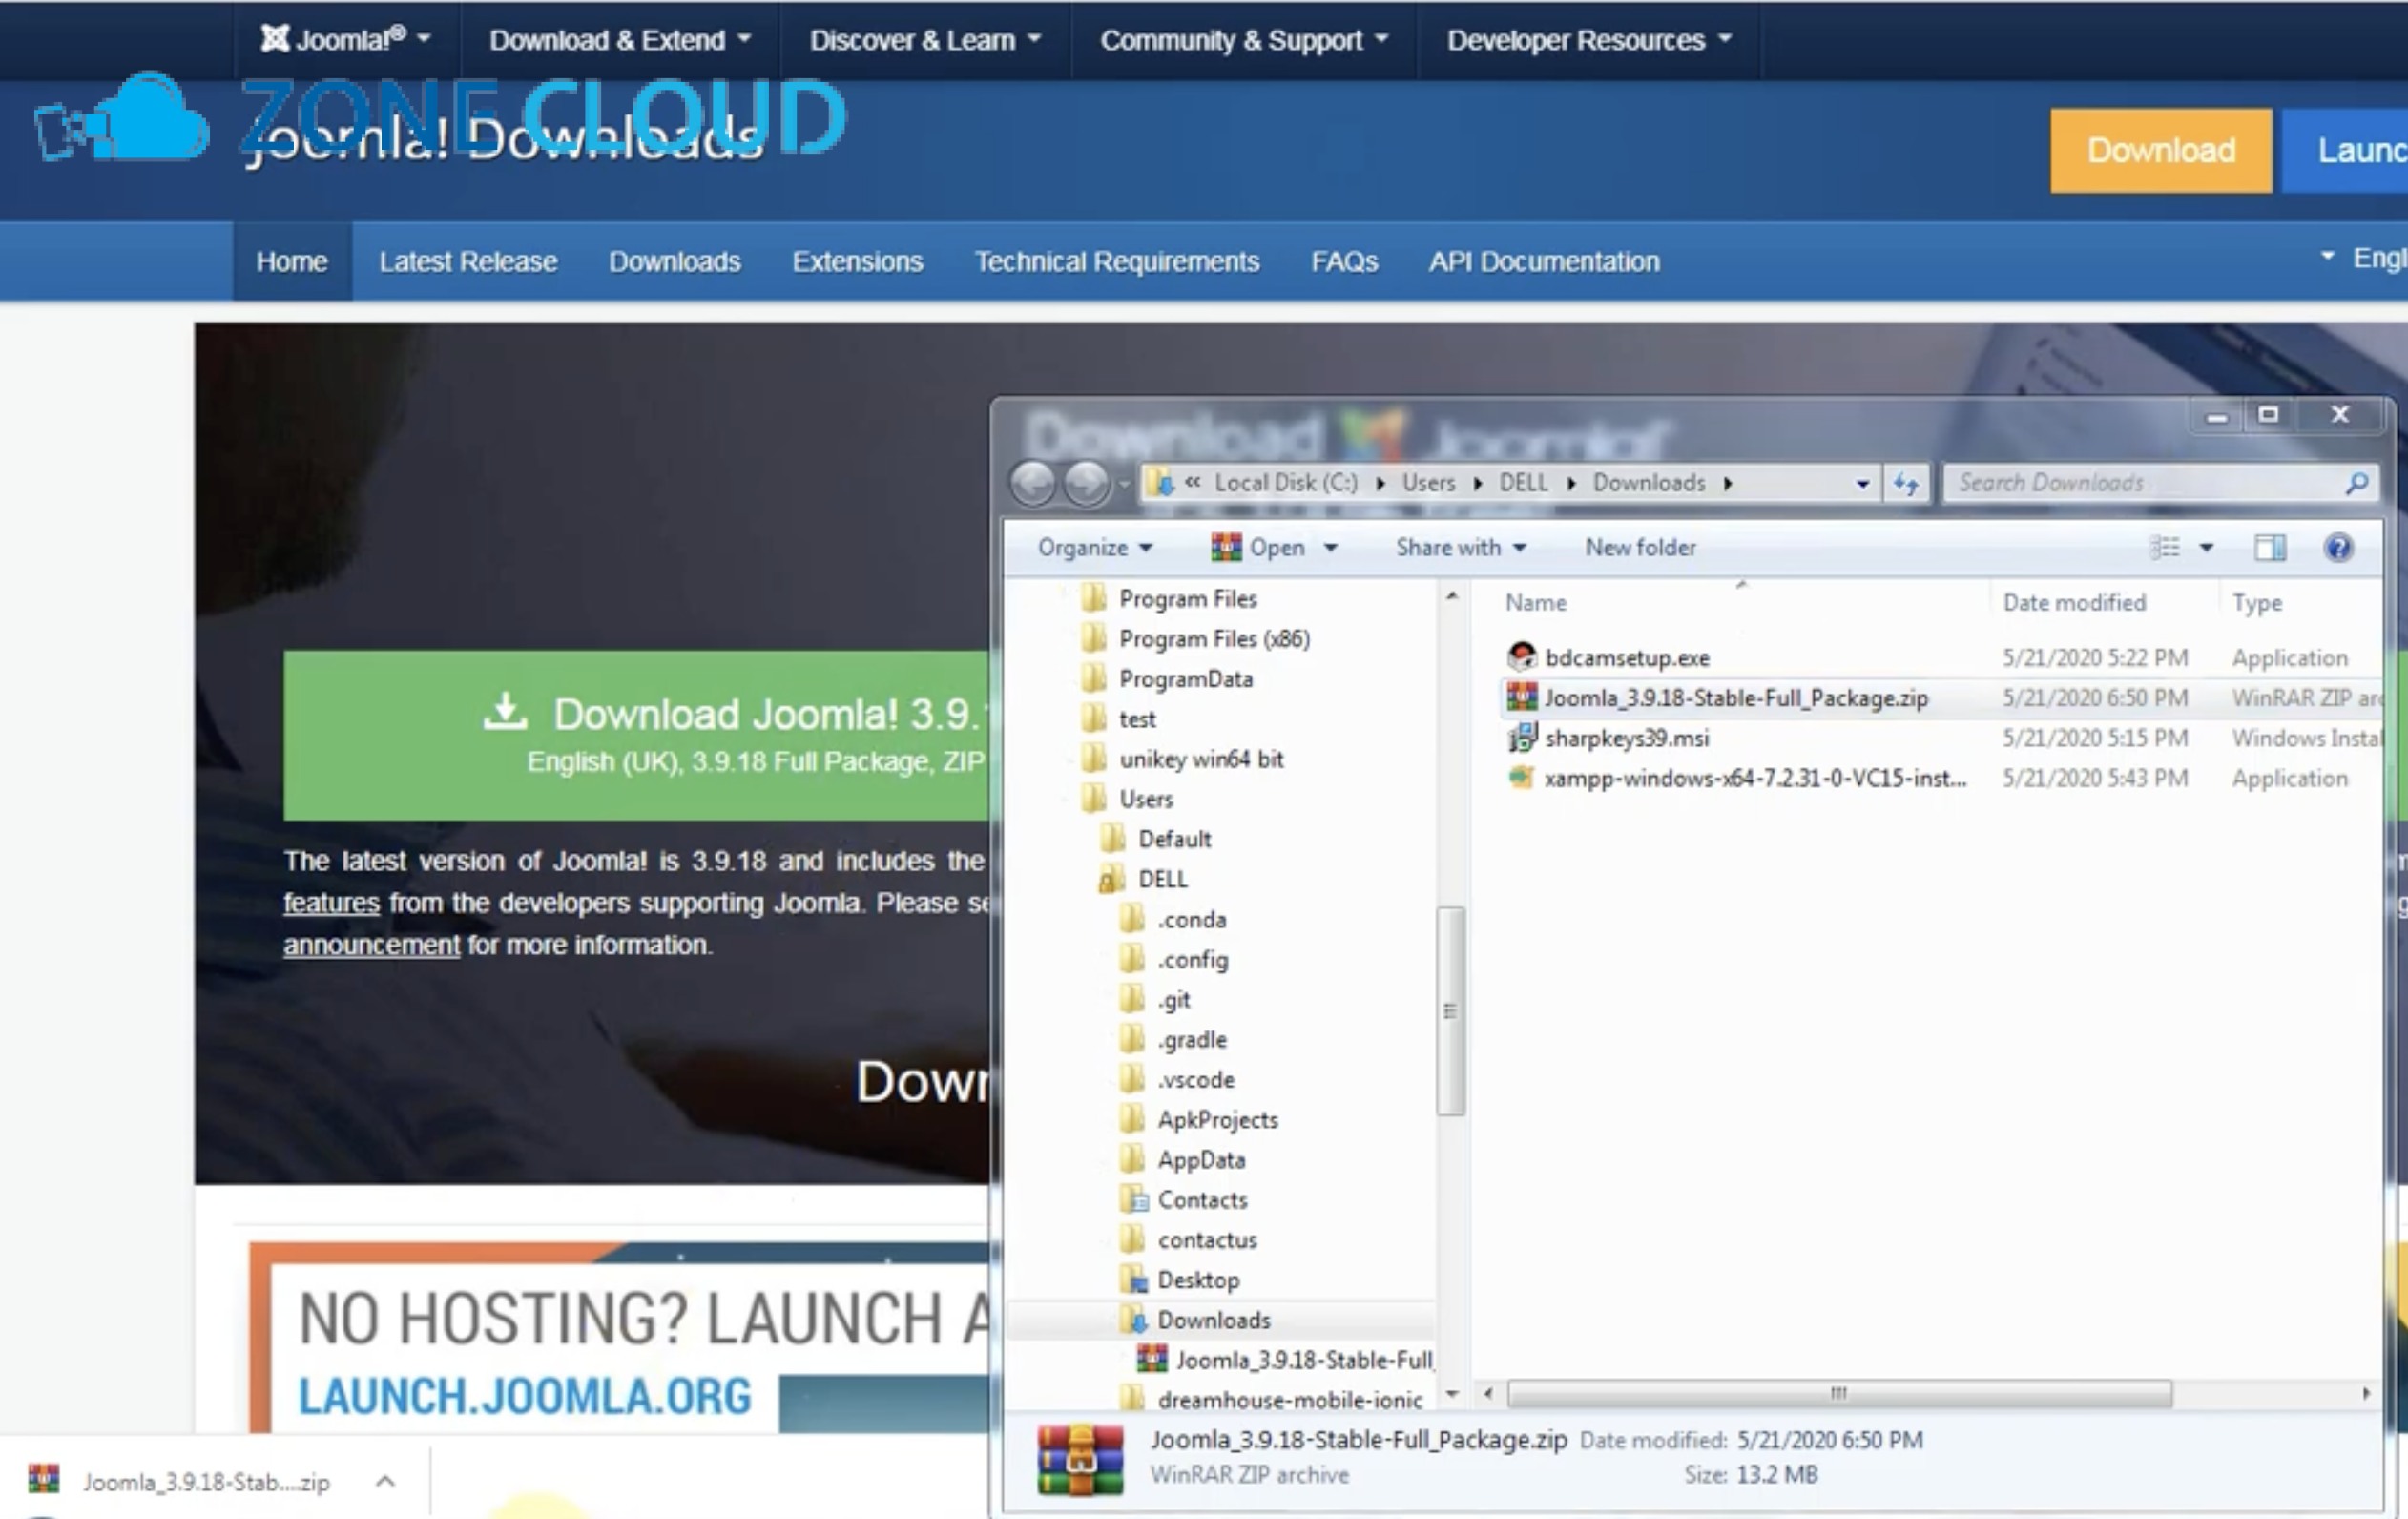Click the orange Download button
This screenshot has width=2408, height=1519.
pyautogui.click(x=2161, y=150)
